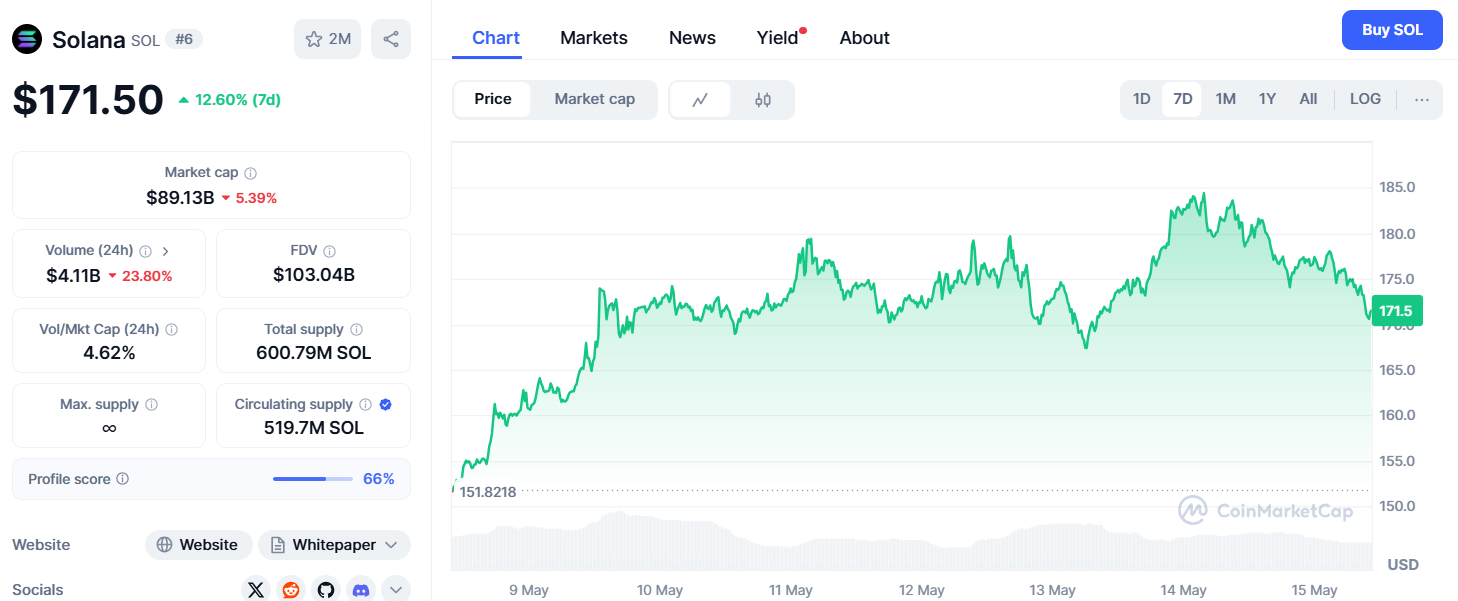Click the 14 May date axis label

(x=1184, y=590)
